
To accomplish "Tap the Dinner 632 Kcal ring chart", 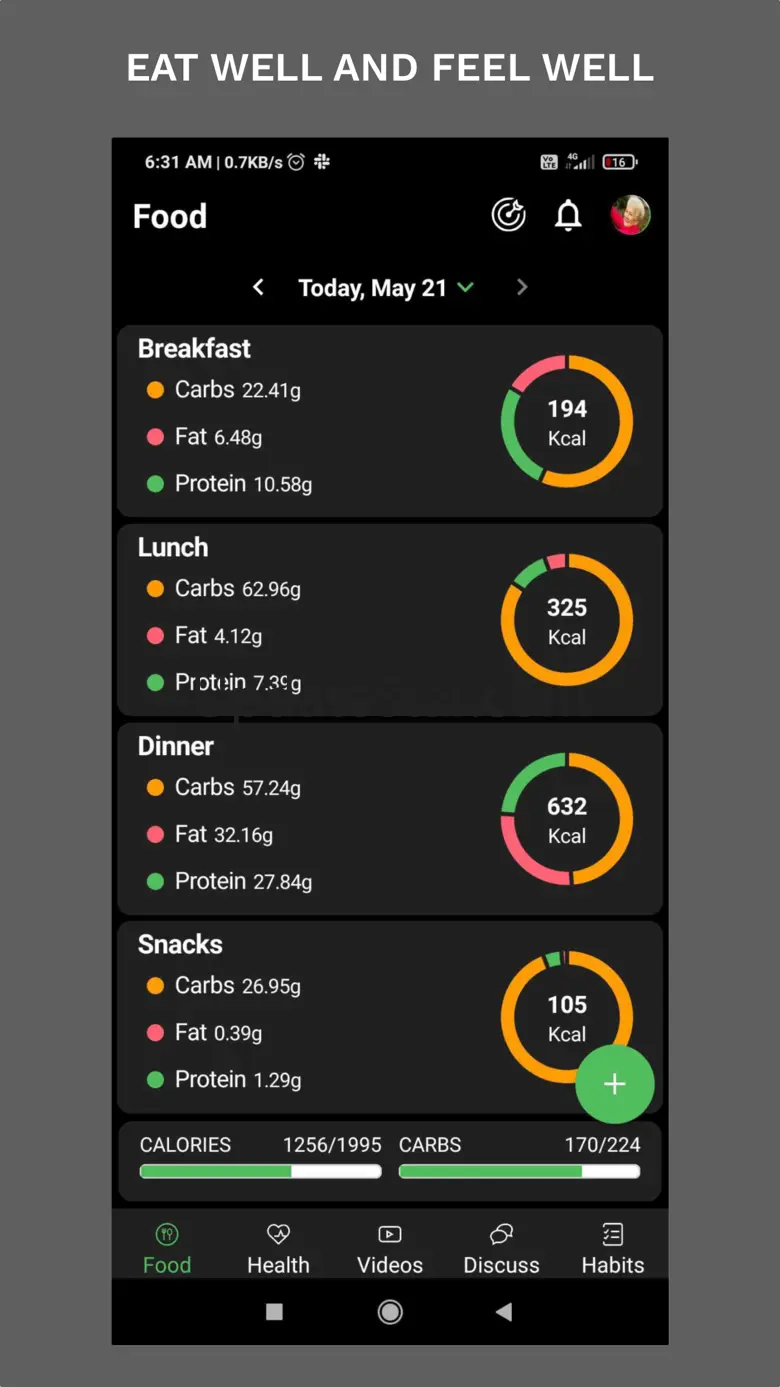I will click(x=567, y=819).
